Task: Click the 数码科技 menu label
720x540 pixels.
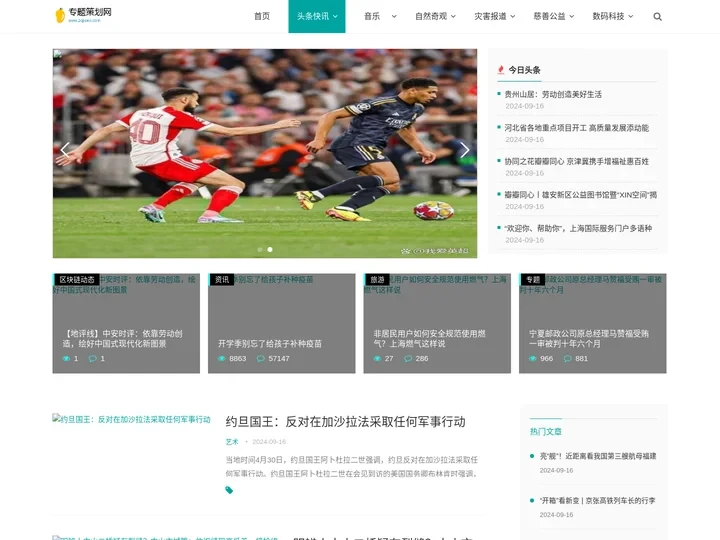Action: coord(608,17)
